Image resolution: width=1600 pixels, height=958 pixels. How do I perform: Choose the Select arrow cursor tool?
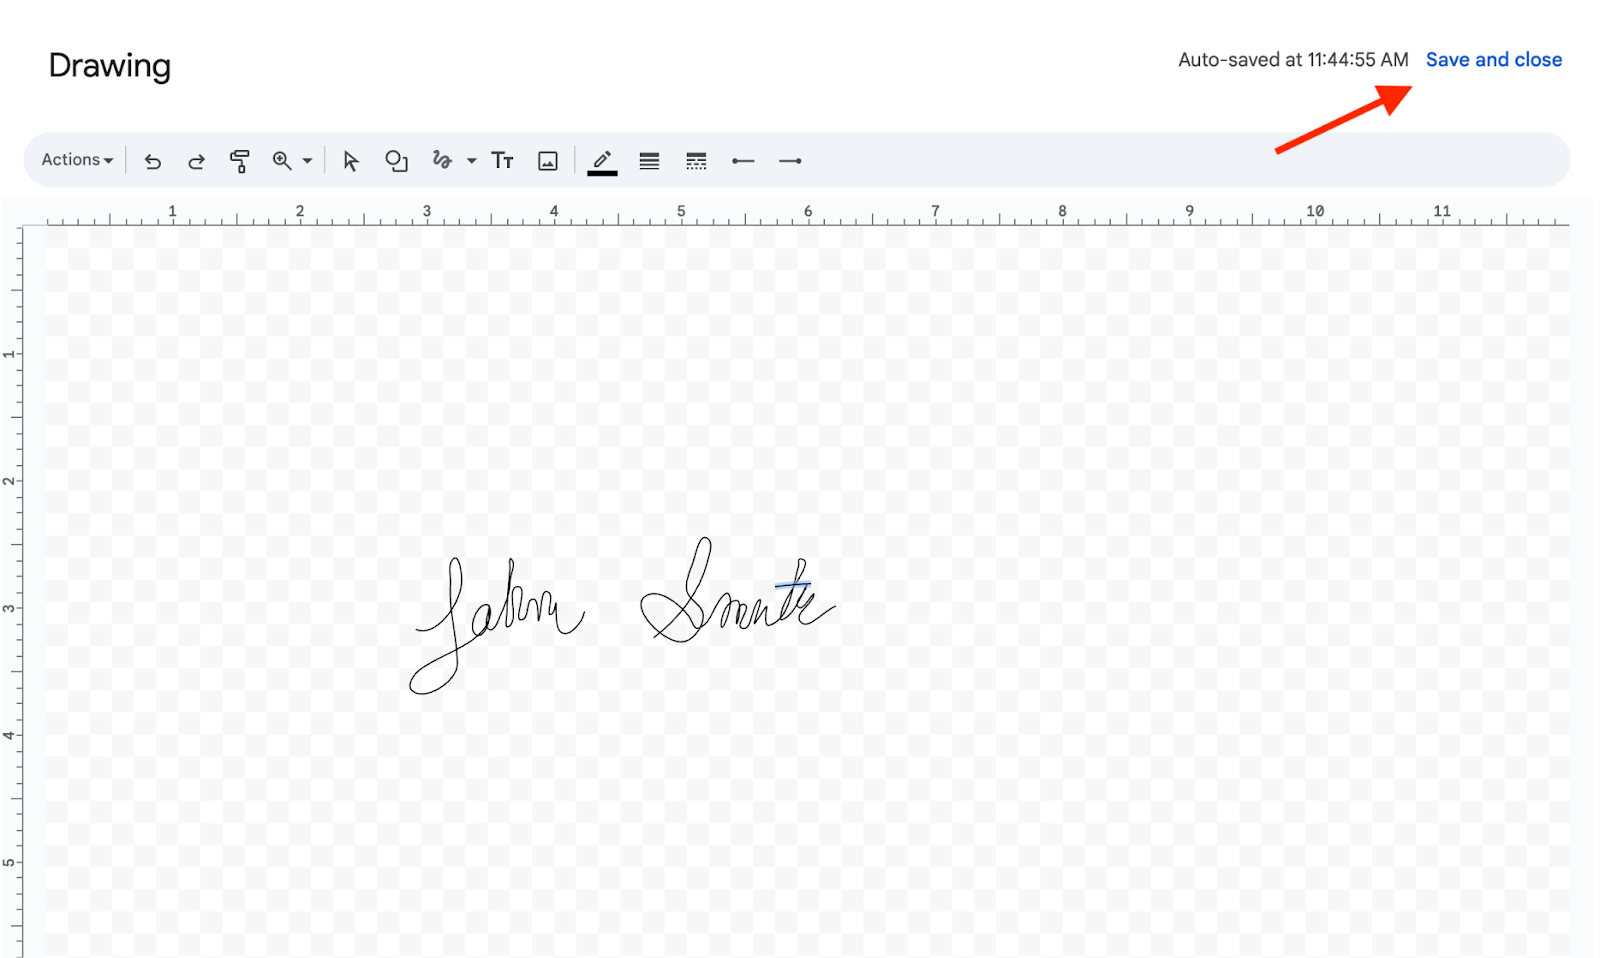(x=350, y=161)
